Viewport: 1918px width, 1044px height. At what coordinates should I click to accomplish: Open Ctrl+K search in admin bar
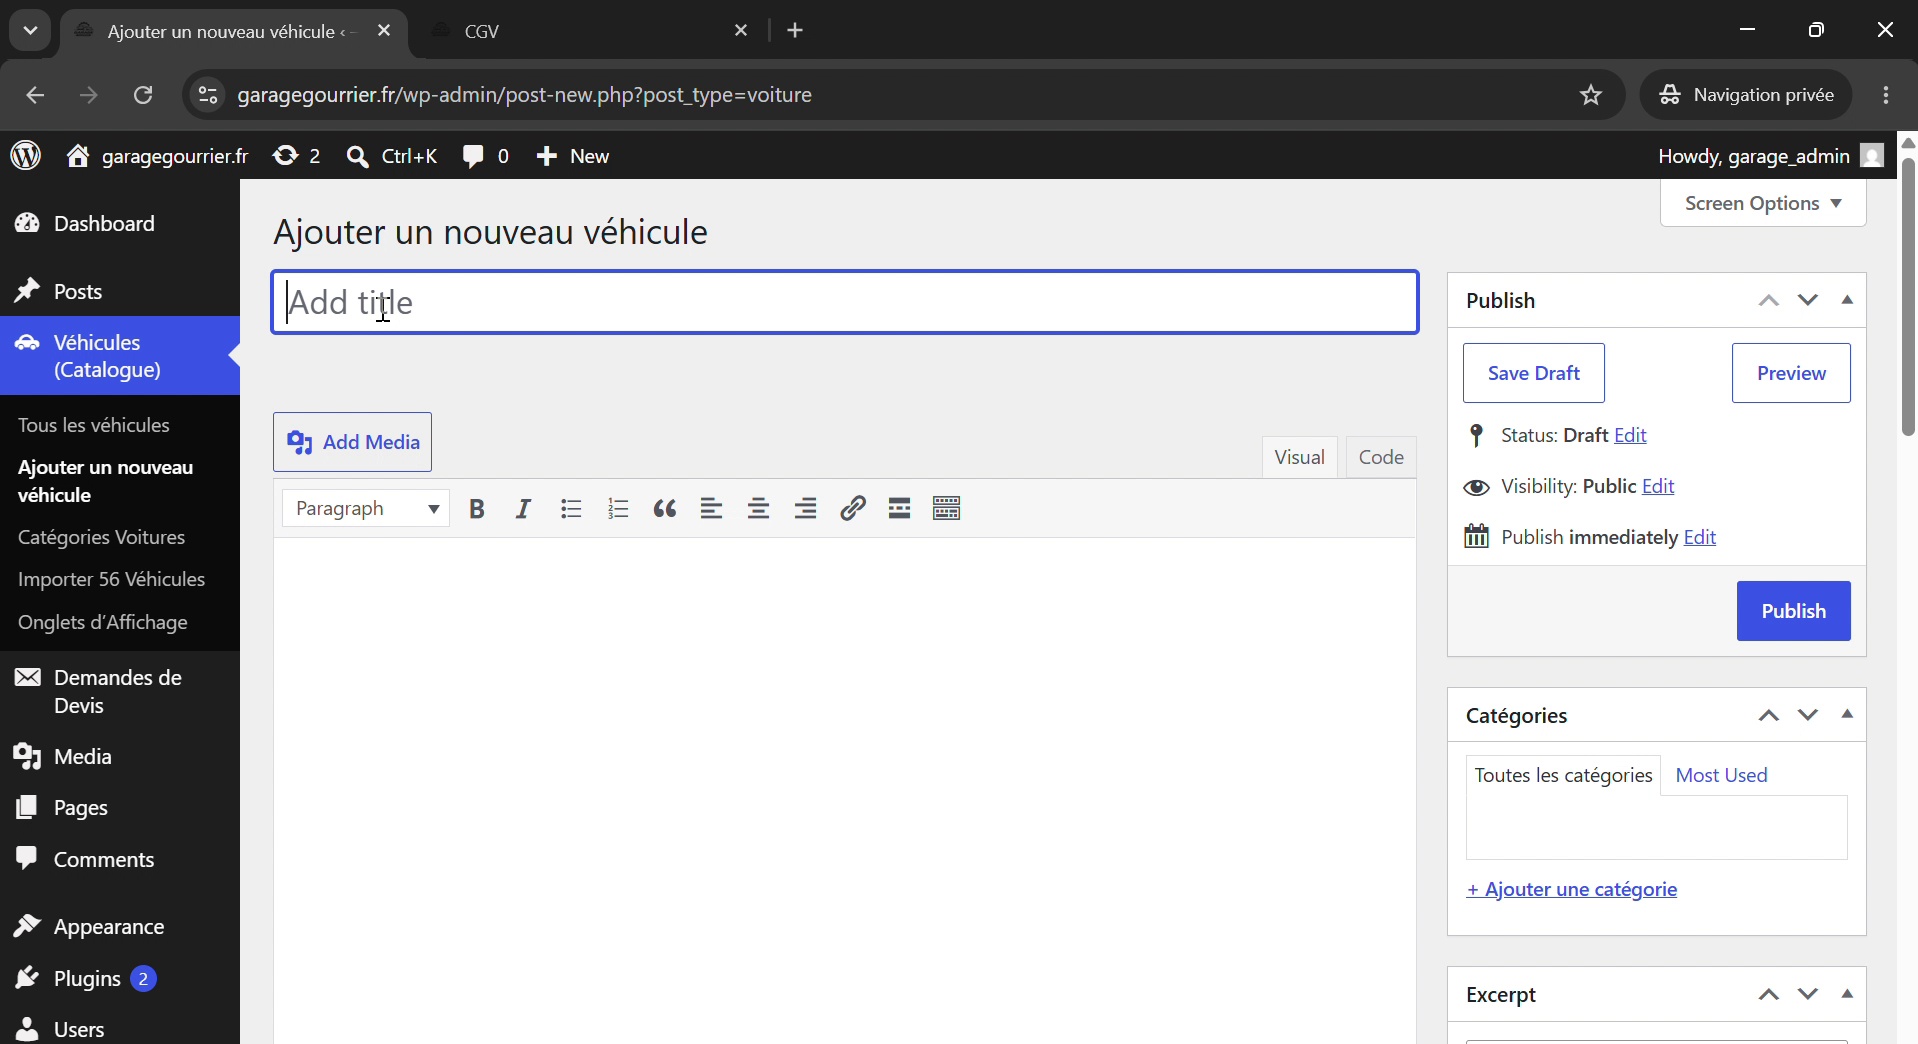pyautogui.click(x=391, y=156)
